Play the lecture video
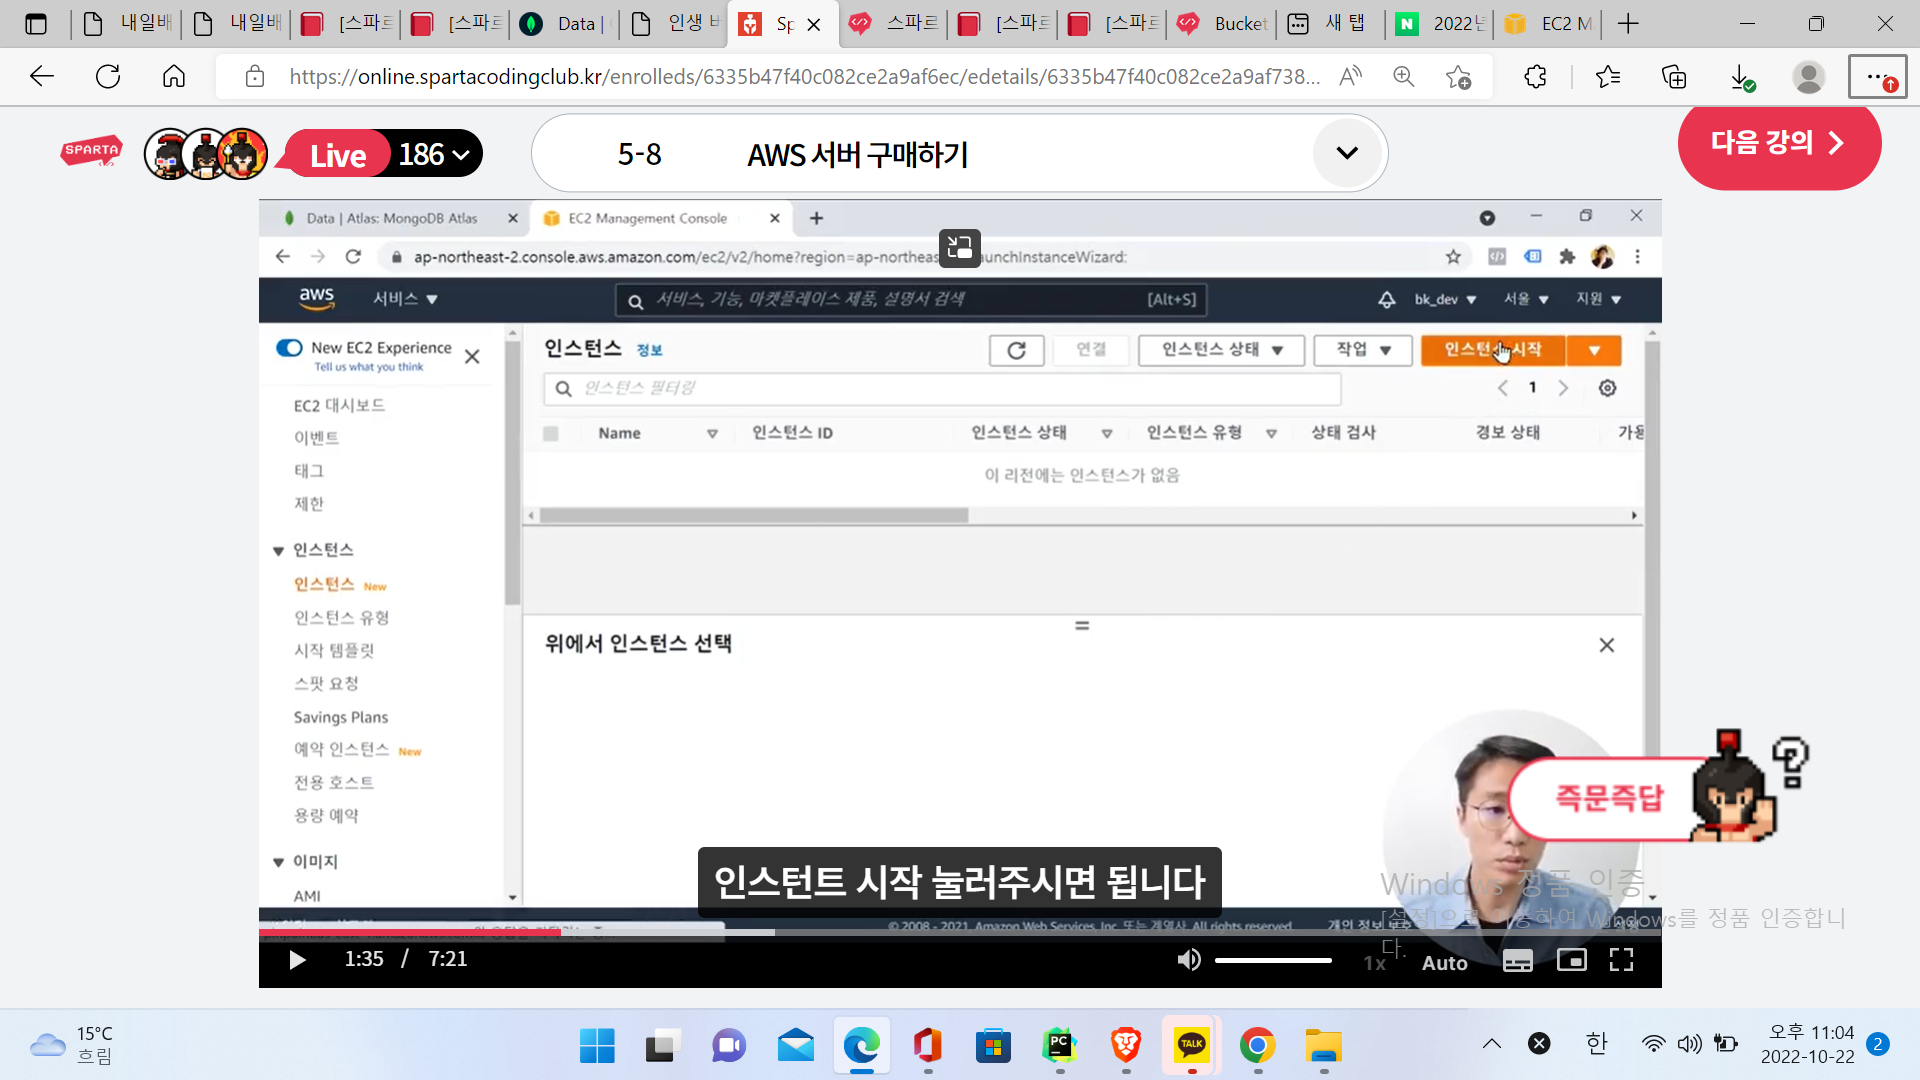The image size is (1920, 1080). 297,960
